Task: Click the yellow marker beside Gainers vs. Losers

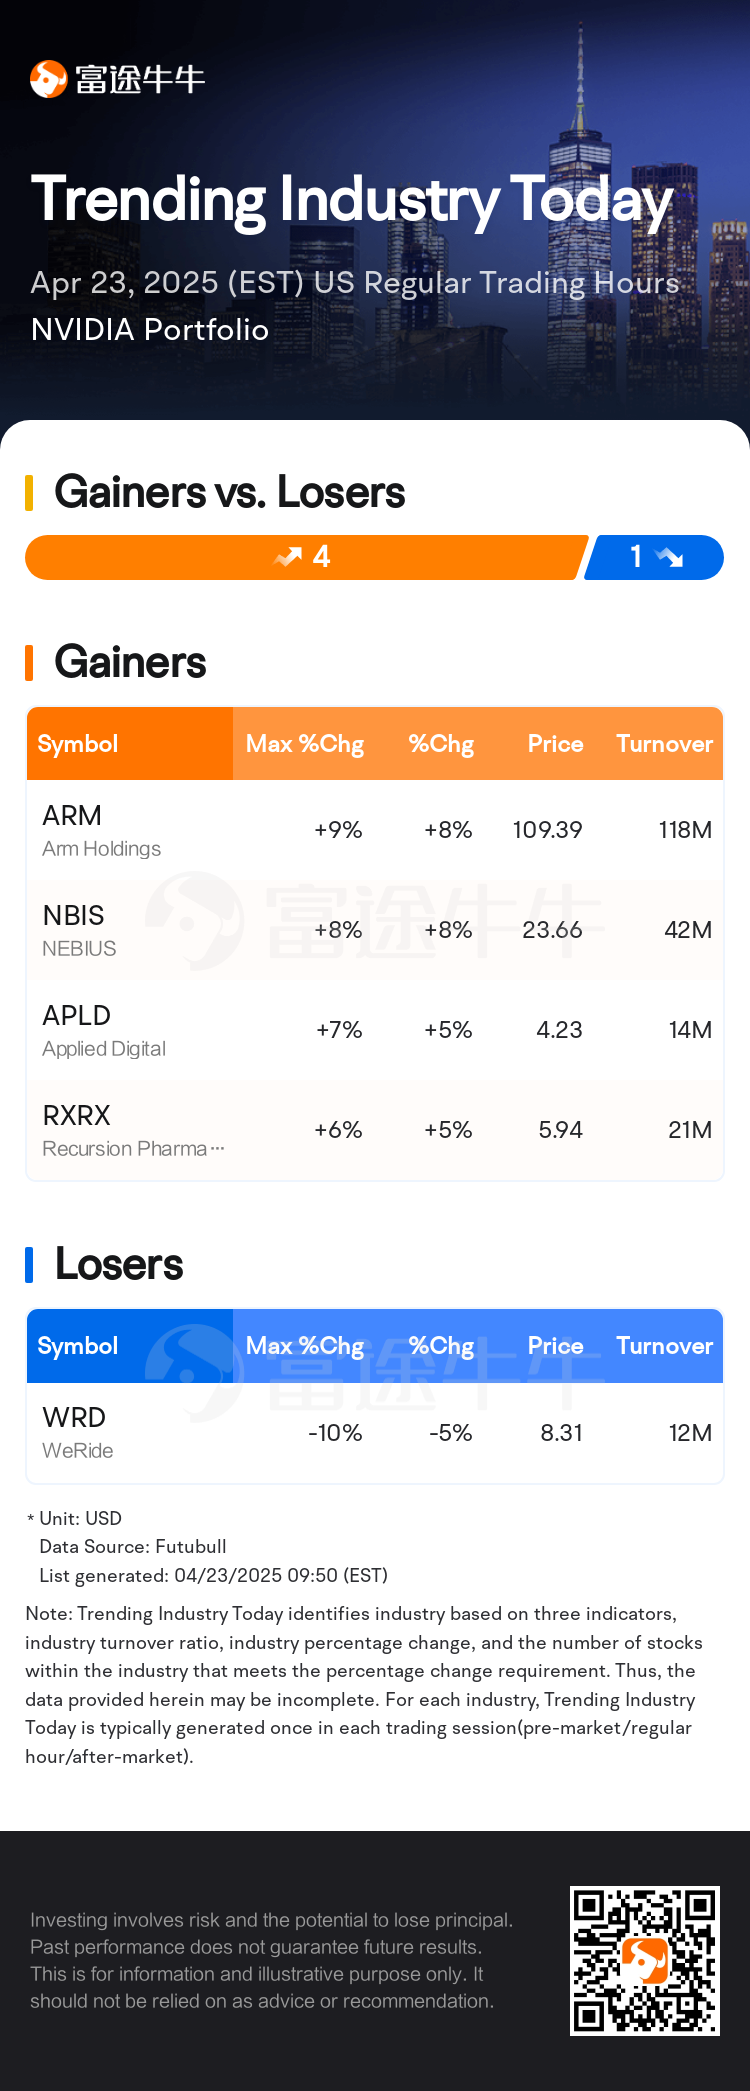Action: click(x=29, y=492)
